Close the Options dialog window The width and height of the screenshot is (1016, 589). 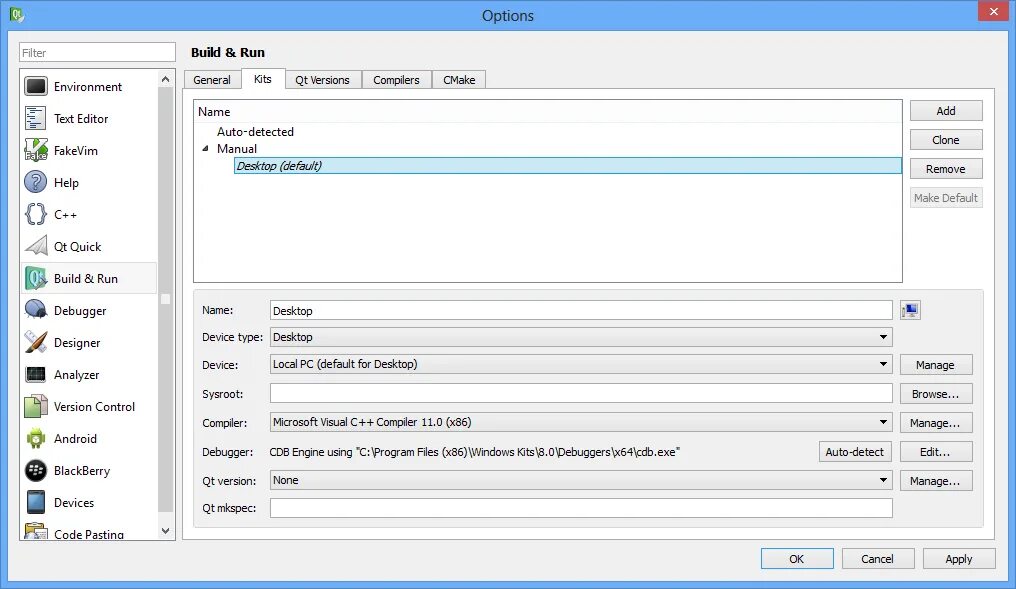993,11
